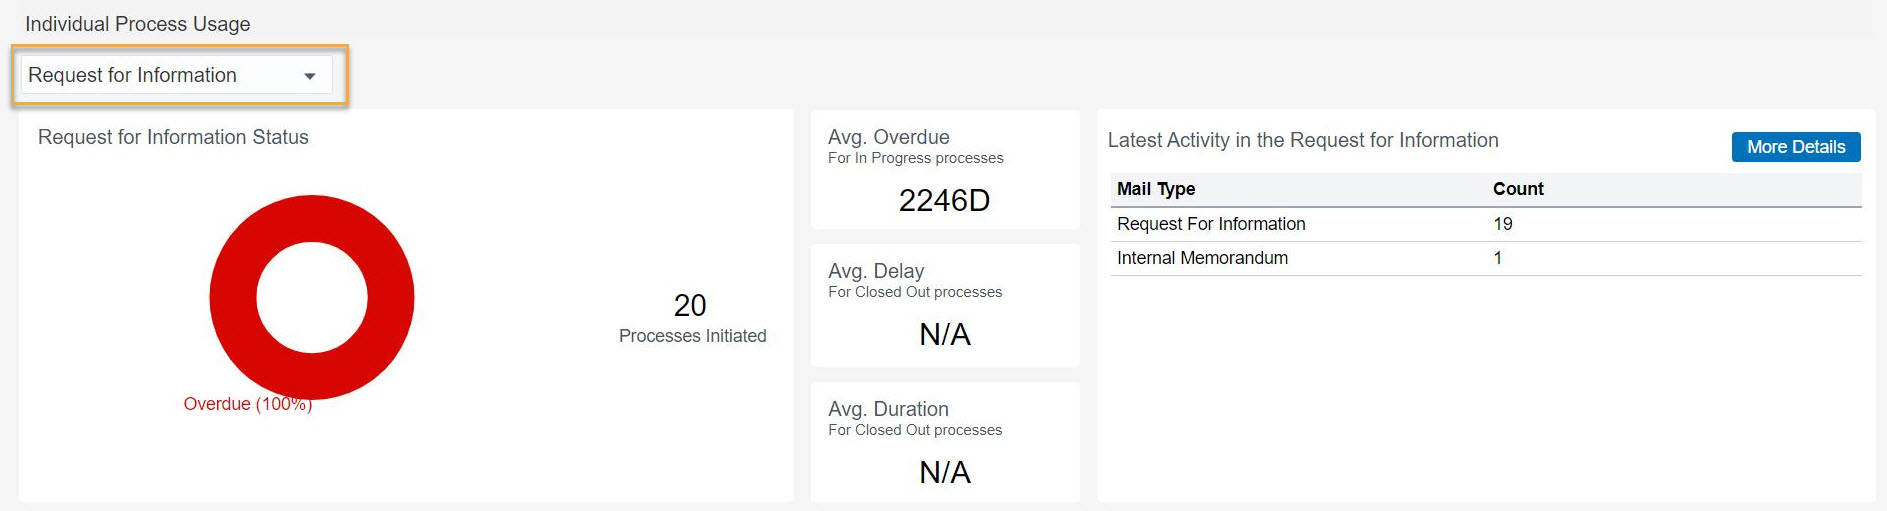
Task: Click the count 1 cell for Internal Memorandum
Action: (1498, 258)
